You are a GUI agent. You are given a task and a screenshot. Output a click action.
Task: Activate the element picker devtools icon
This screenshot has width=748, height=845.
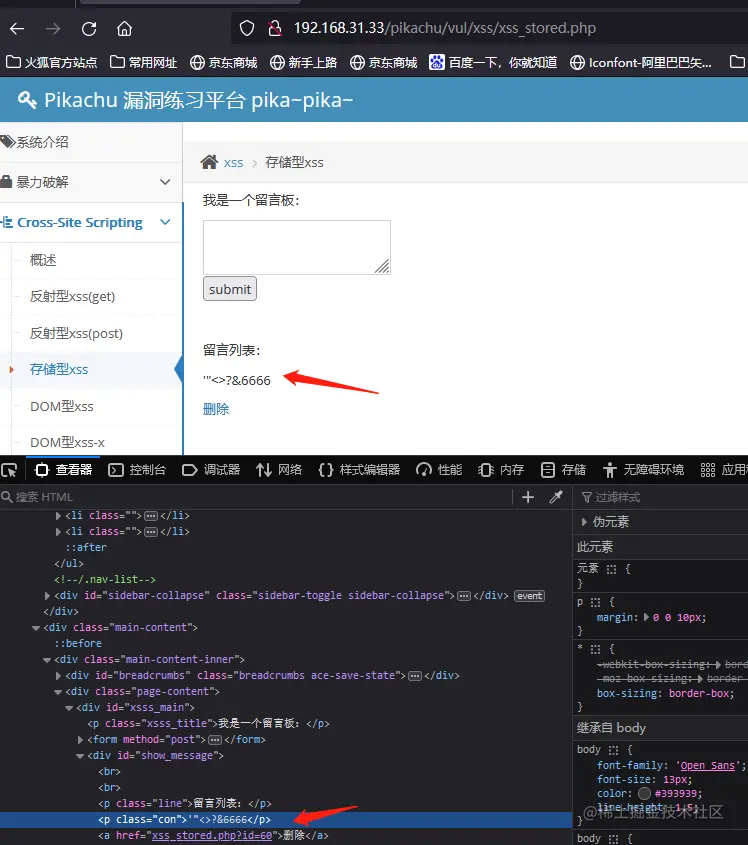(9, 470)
